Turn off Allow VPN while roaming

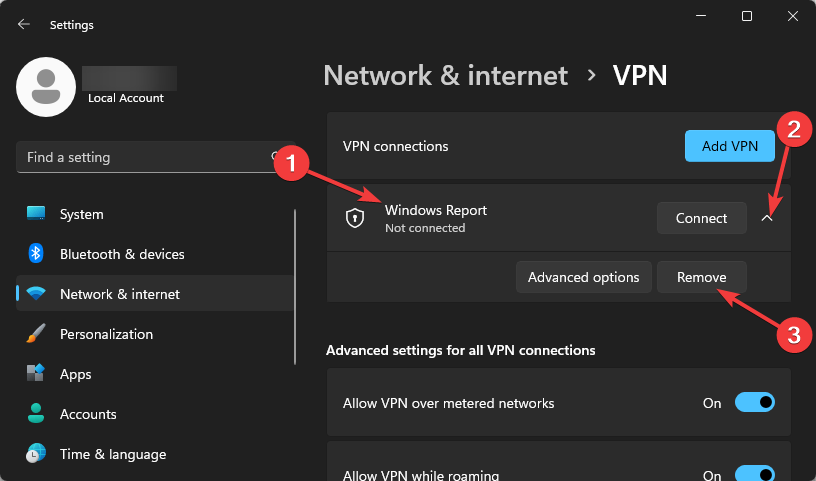click(755, 475)
